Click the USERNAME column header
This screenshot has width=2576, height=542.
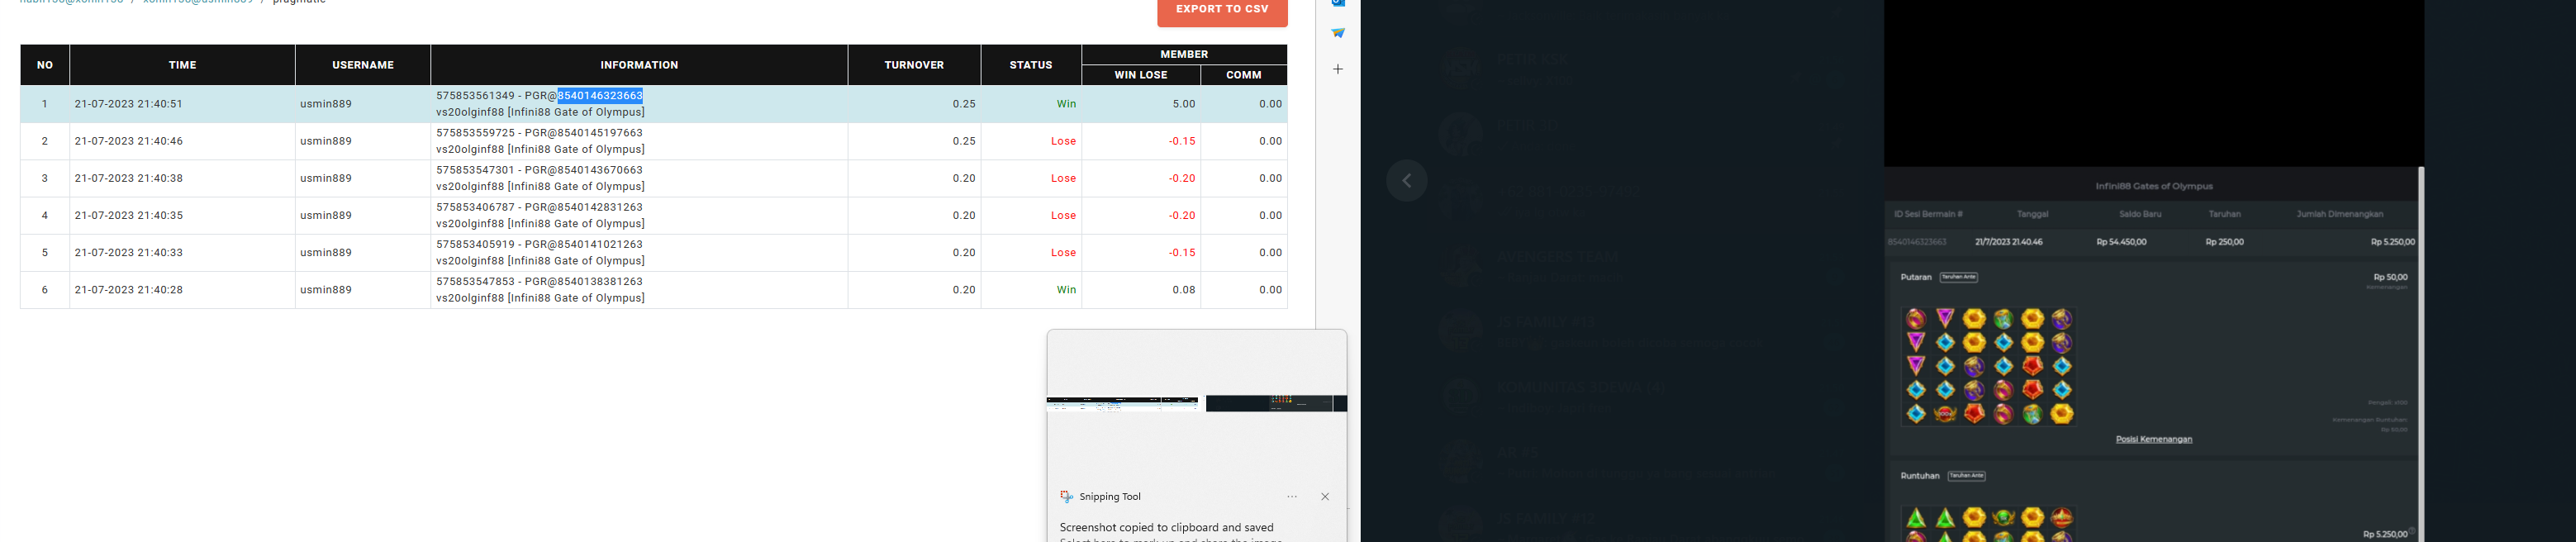[x=363, y=65]
